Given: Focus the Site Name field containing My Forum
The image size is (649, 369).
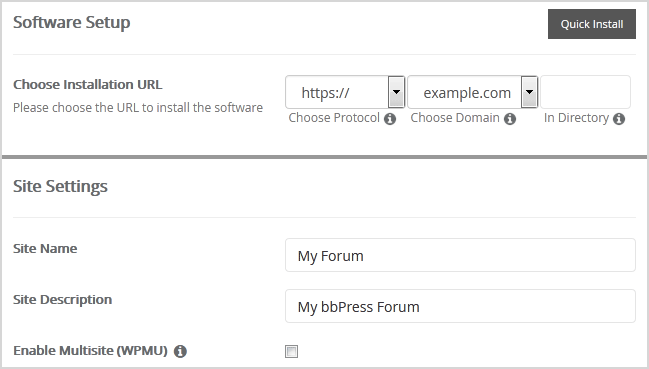Looking at the screenshot, I should [x=460, y=255].
